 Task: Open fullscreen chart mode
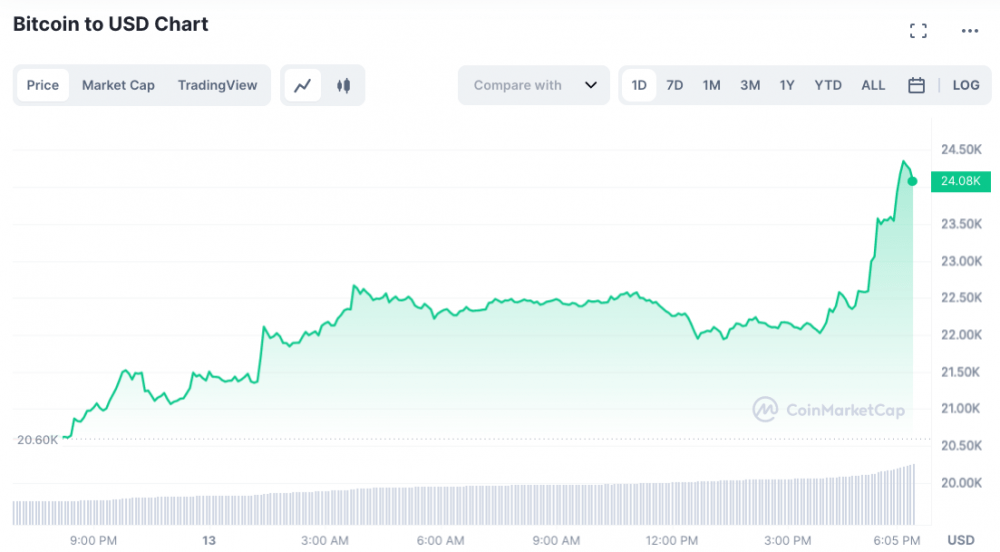[x=918, y=31]
